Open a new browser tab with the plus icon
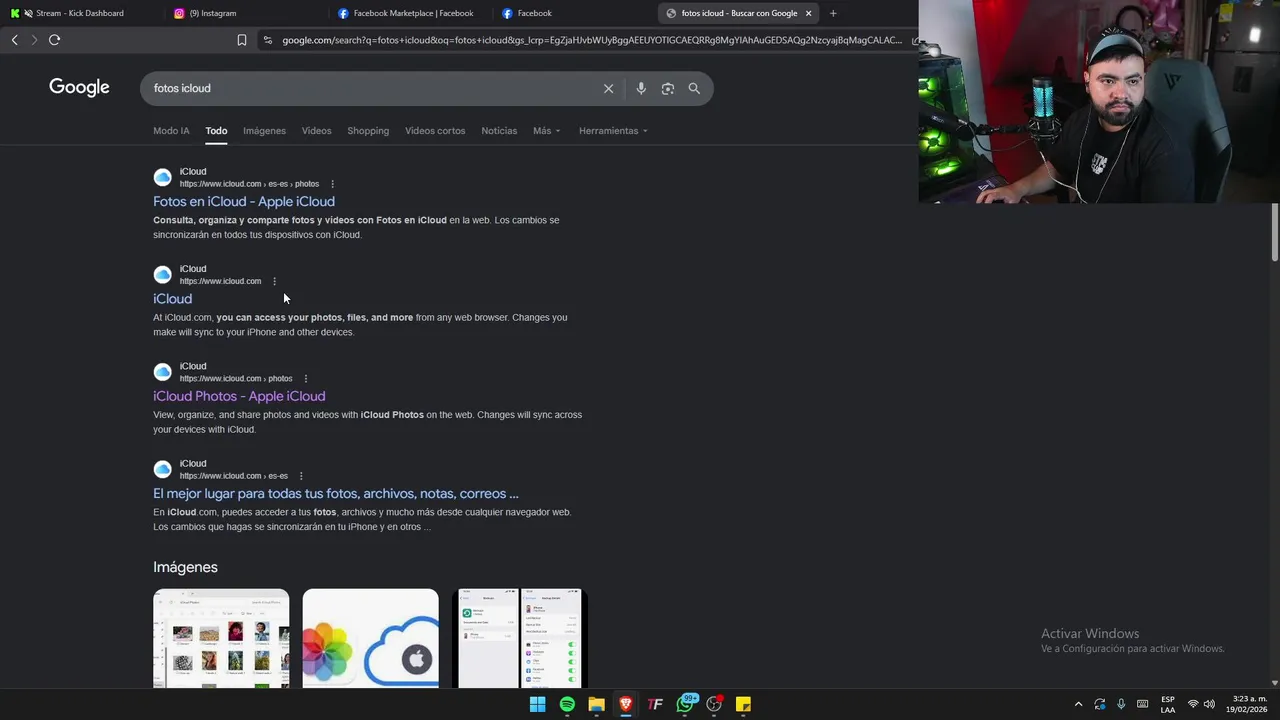This screenshot has width=1280, height=720. click(x=833, y=13)
